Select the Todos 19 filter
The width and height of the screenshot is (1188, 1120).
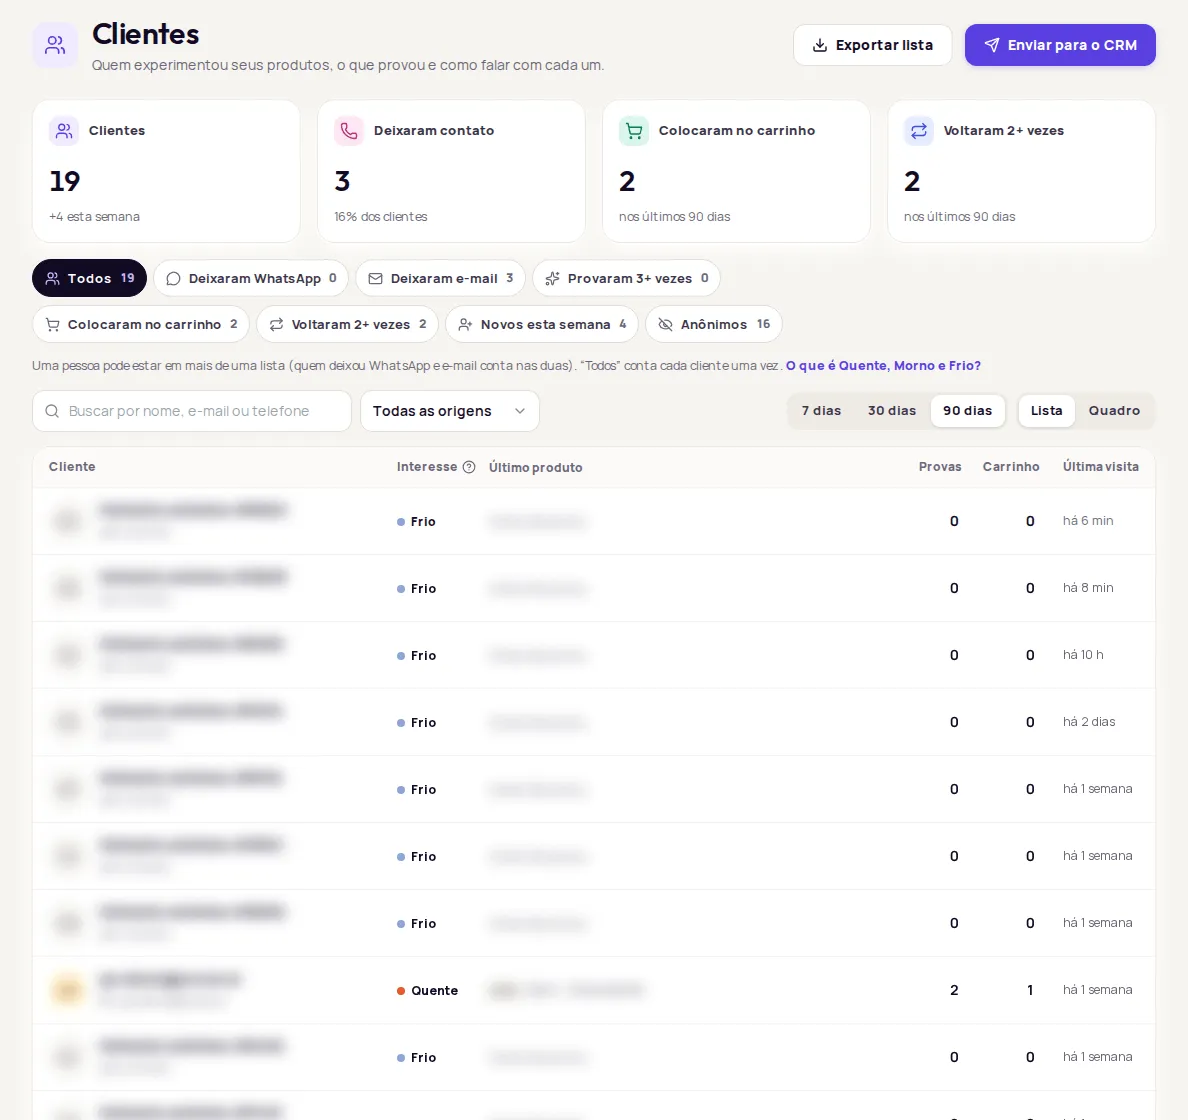[89, 279]
